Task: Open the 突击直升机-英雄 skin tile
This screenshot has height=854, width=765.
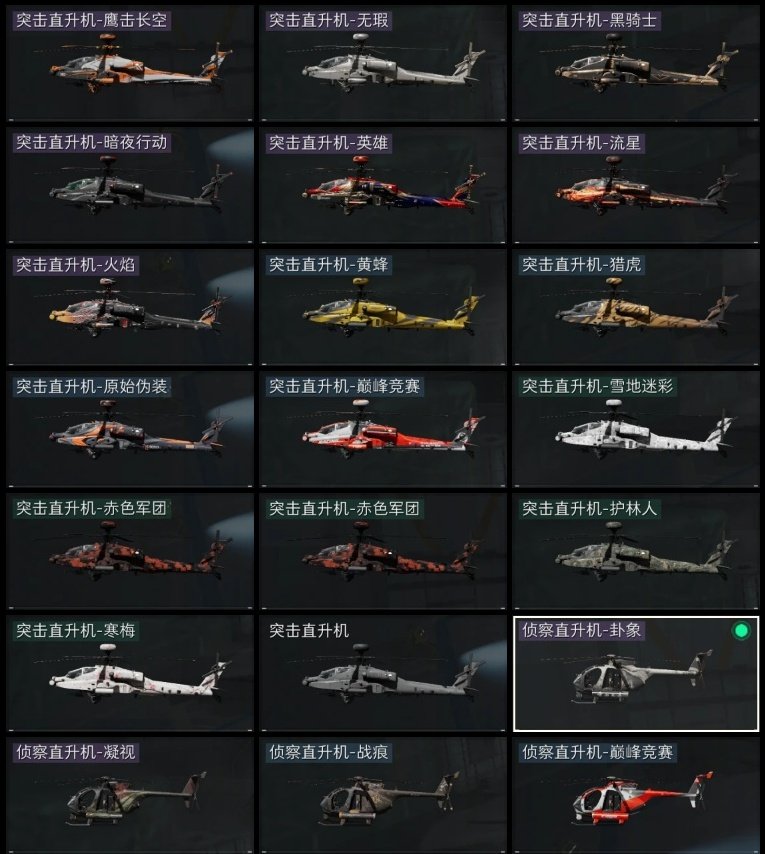Action: pyautogui.click(x=383, y=185)
